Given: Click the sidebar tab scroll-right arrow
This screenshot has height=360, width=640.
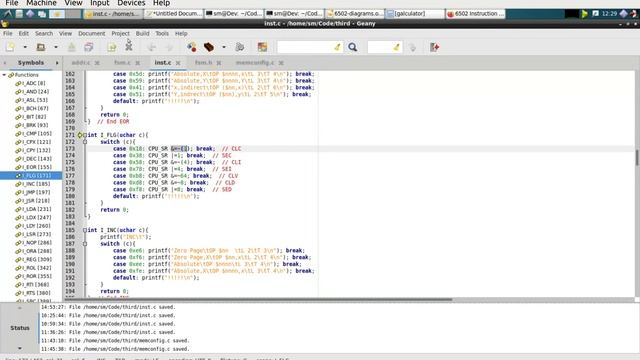Looking at the screenshot, I should [x=57, y=63].
